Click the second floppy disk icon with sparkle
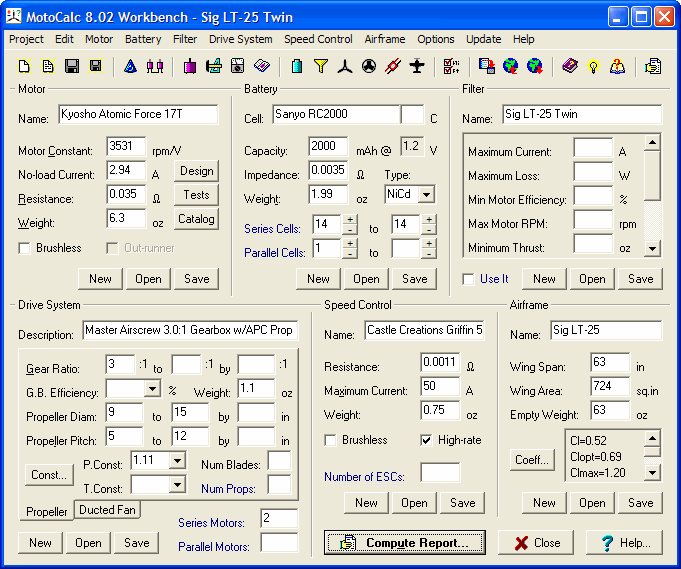The height and width of the screenshot is (569, 681). 96,66
